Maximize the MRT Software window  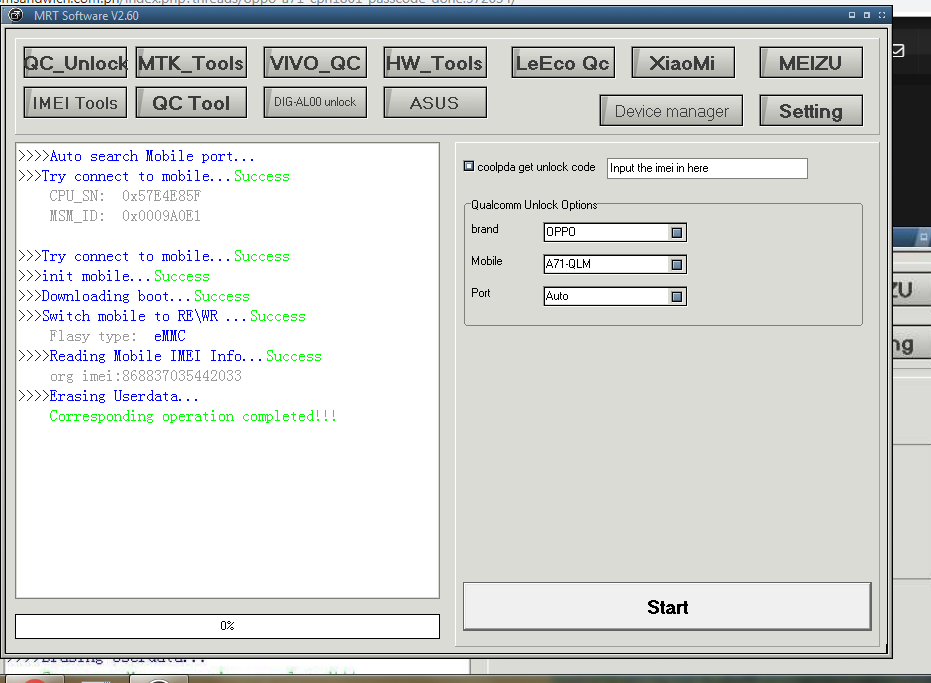[867, 15]
